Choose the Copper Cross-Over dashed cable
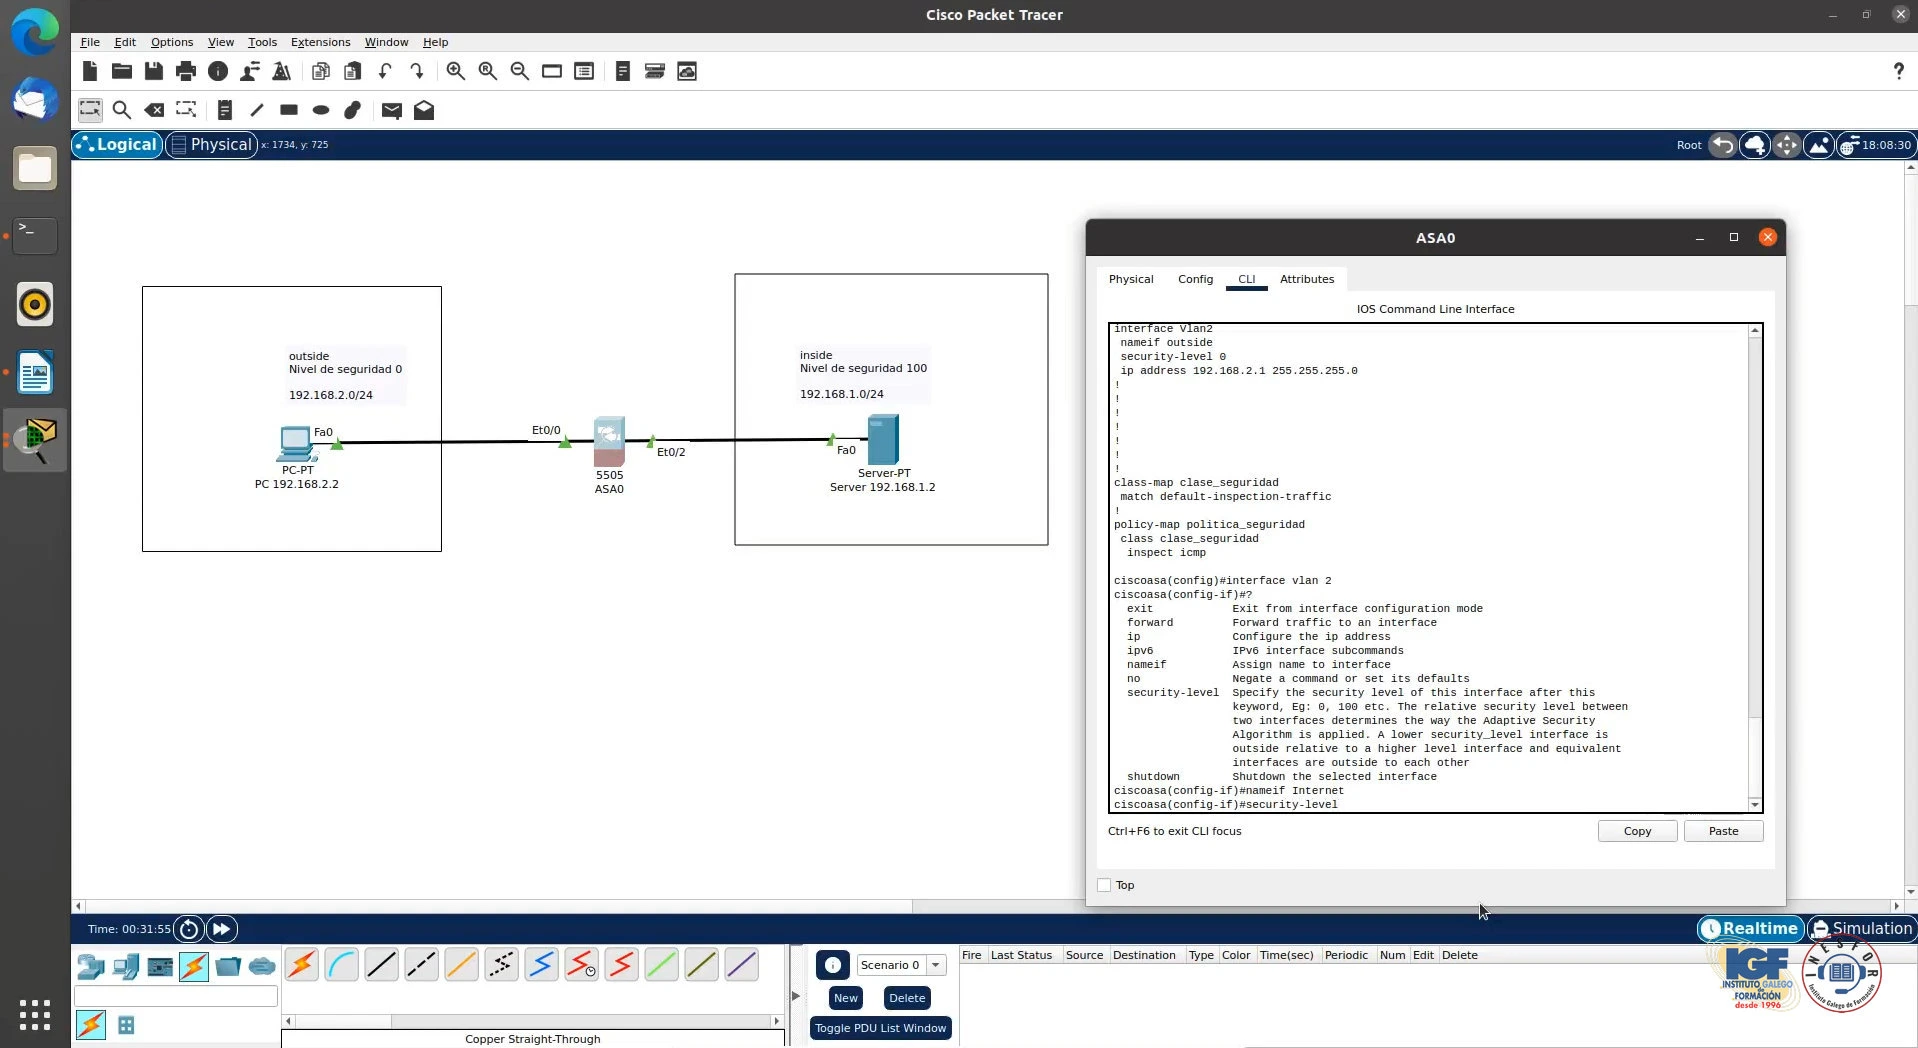Screen dimensions: 1918x1048 [421, 965]
